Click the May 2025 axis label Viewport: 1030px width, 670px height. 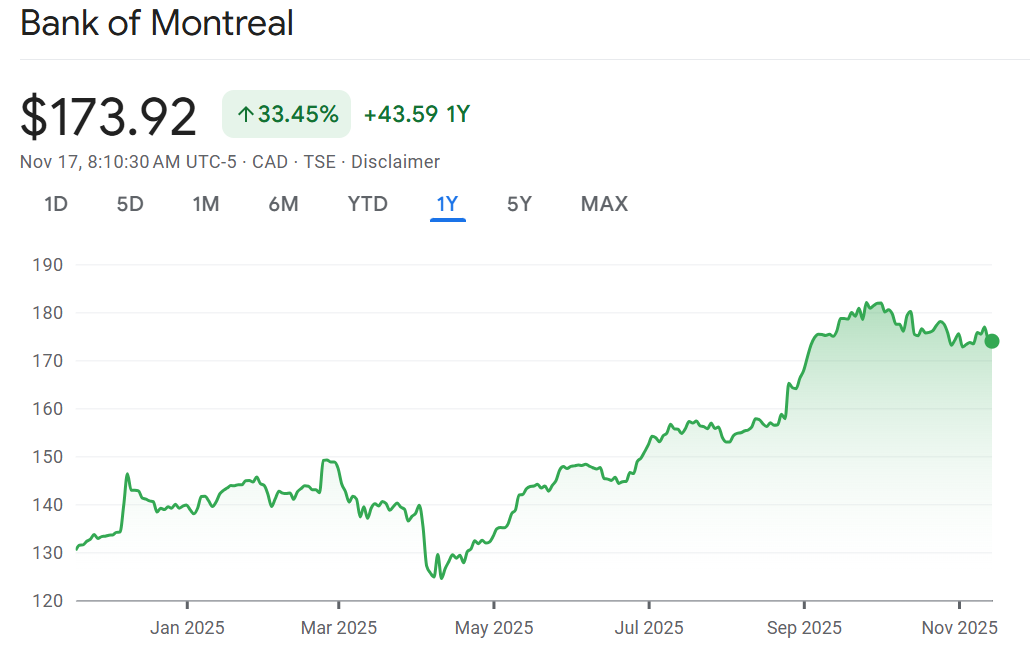(x=494, y=628)
